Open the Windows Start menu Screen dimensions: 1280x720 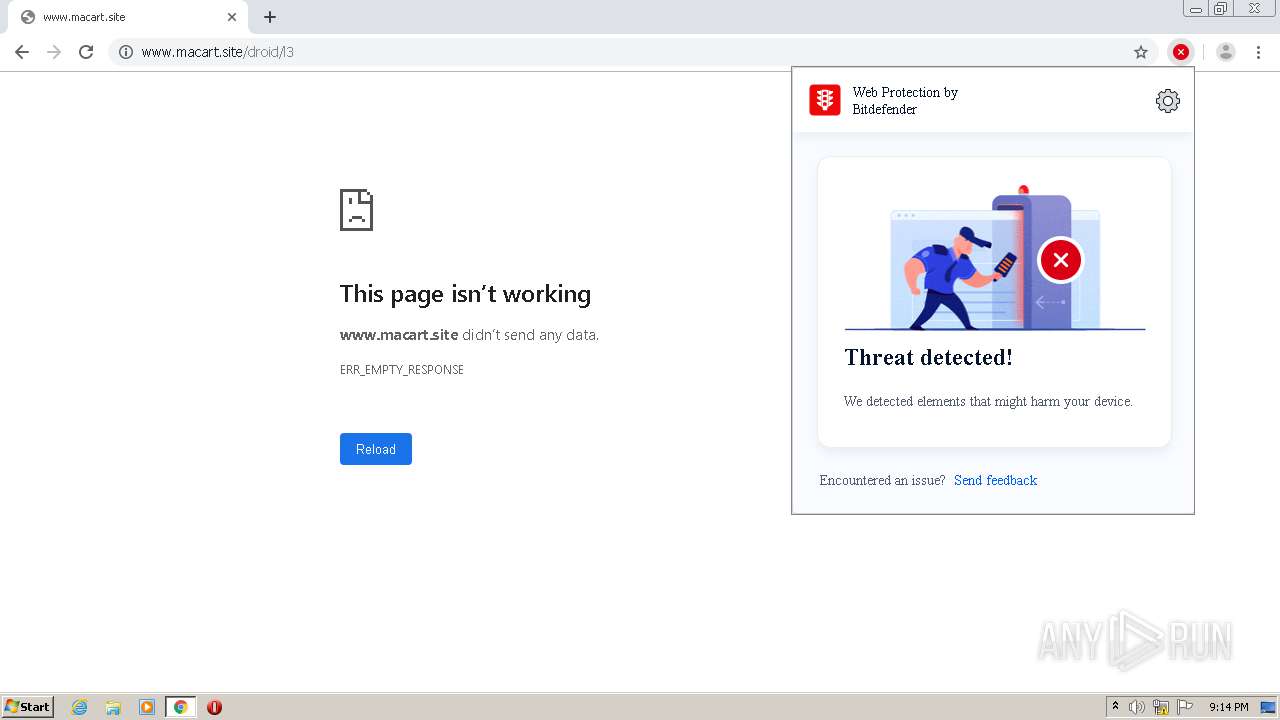pyautogui.click(x=28, y=707)
